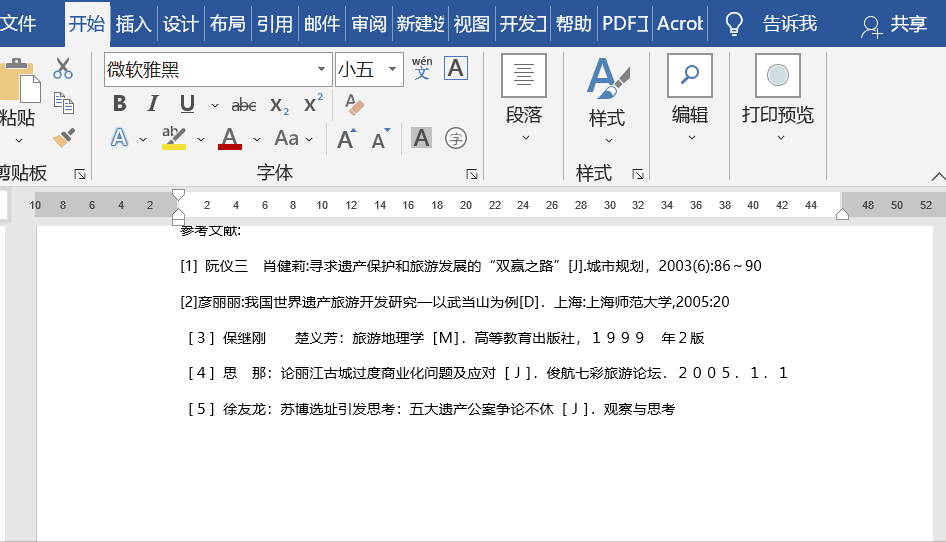The image size is (946, 542).
Task: Click Character Border A icon
Action: click(x=456, y=68)
